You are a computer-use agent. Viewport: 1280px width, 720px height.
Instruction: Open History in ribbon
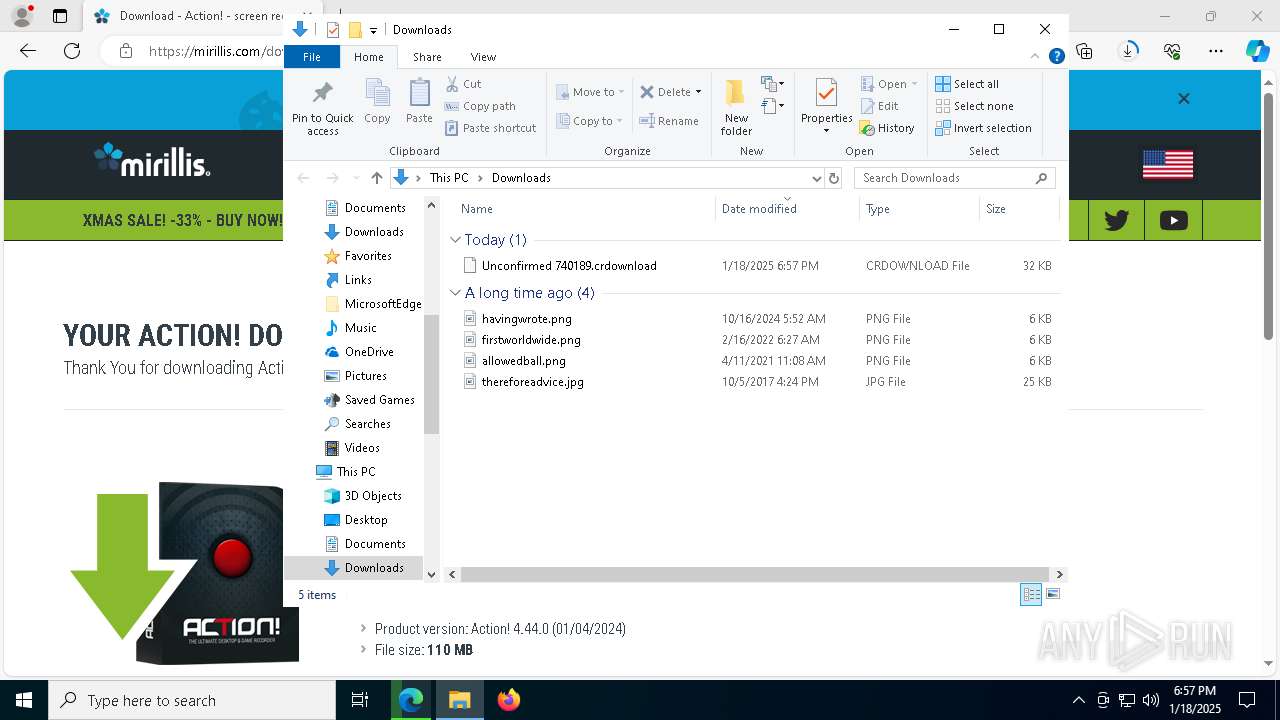[x=888, y=128]
